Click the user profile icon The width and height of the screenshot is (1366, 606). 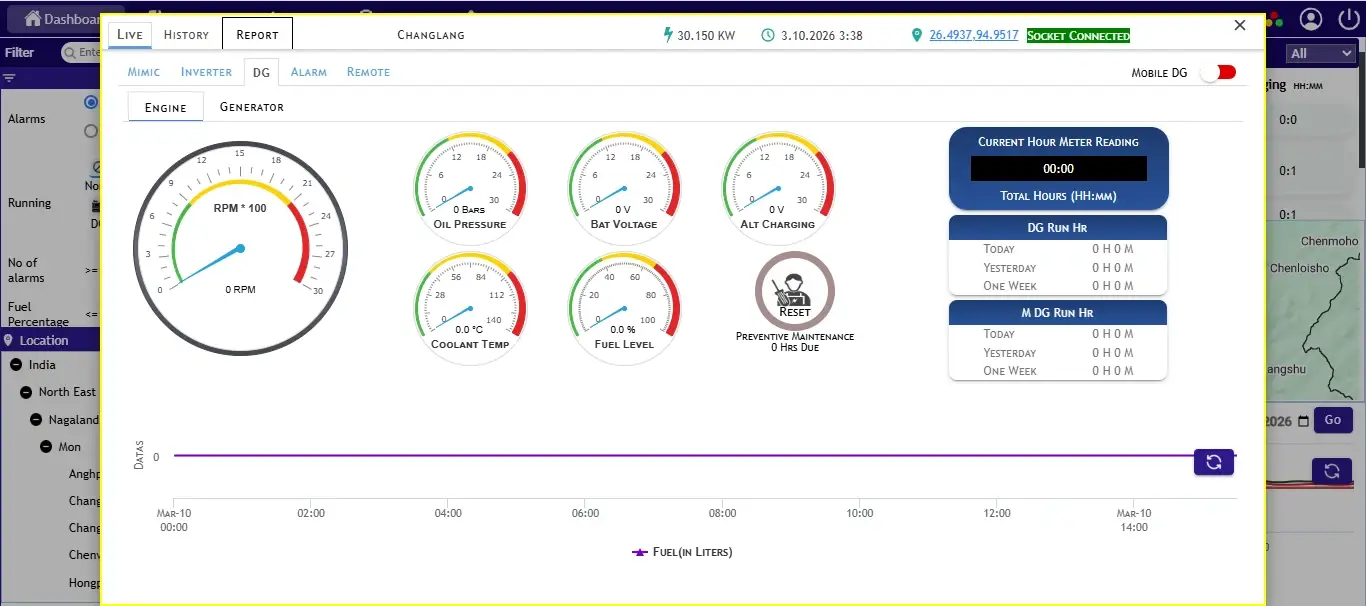click(x=1311, y=18)
